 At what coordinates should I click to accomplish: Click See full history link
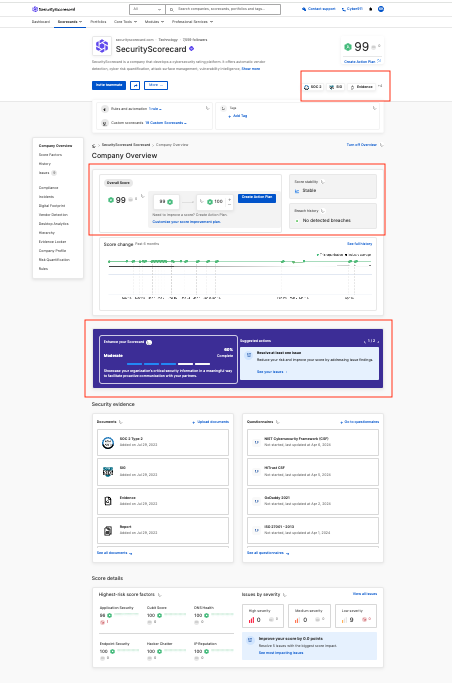[x=360, y=244]
